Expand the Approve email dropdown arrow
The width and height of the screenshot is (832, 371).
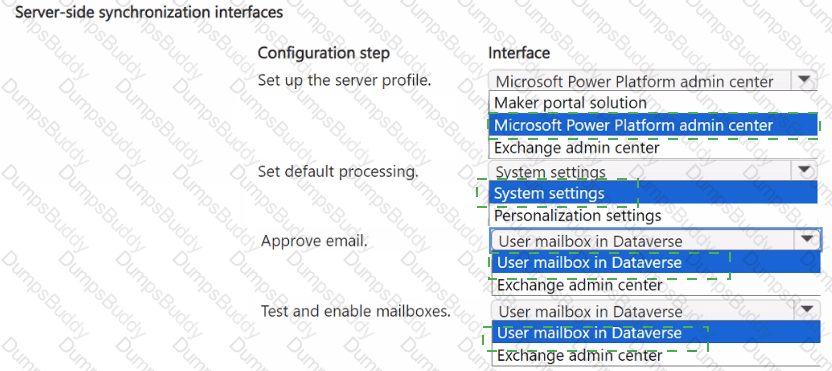click(808, 239)
